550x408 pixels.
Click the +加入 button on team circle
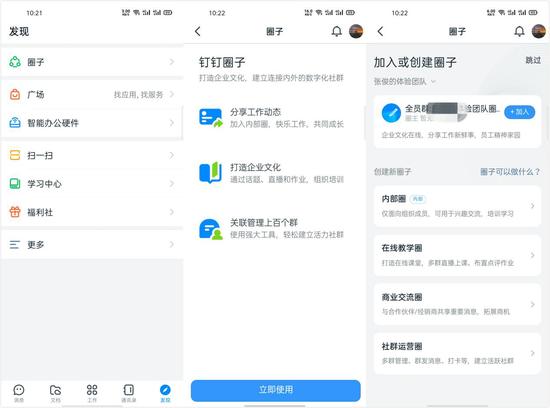[519, 112]
